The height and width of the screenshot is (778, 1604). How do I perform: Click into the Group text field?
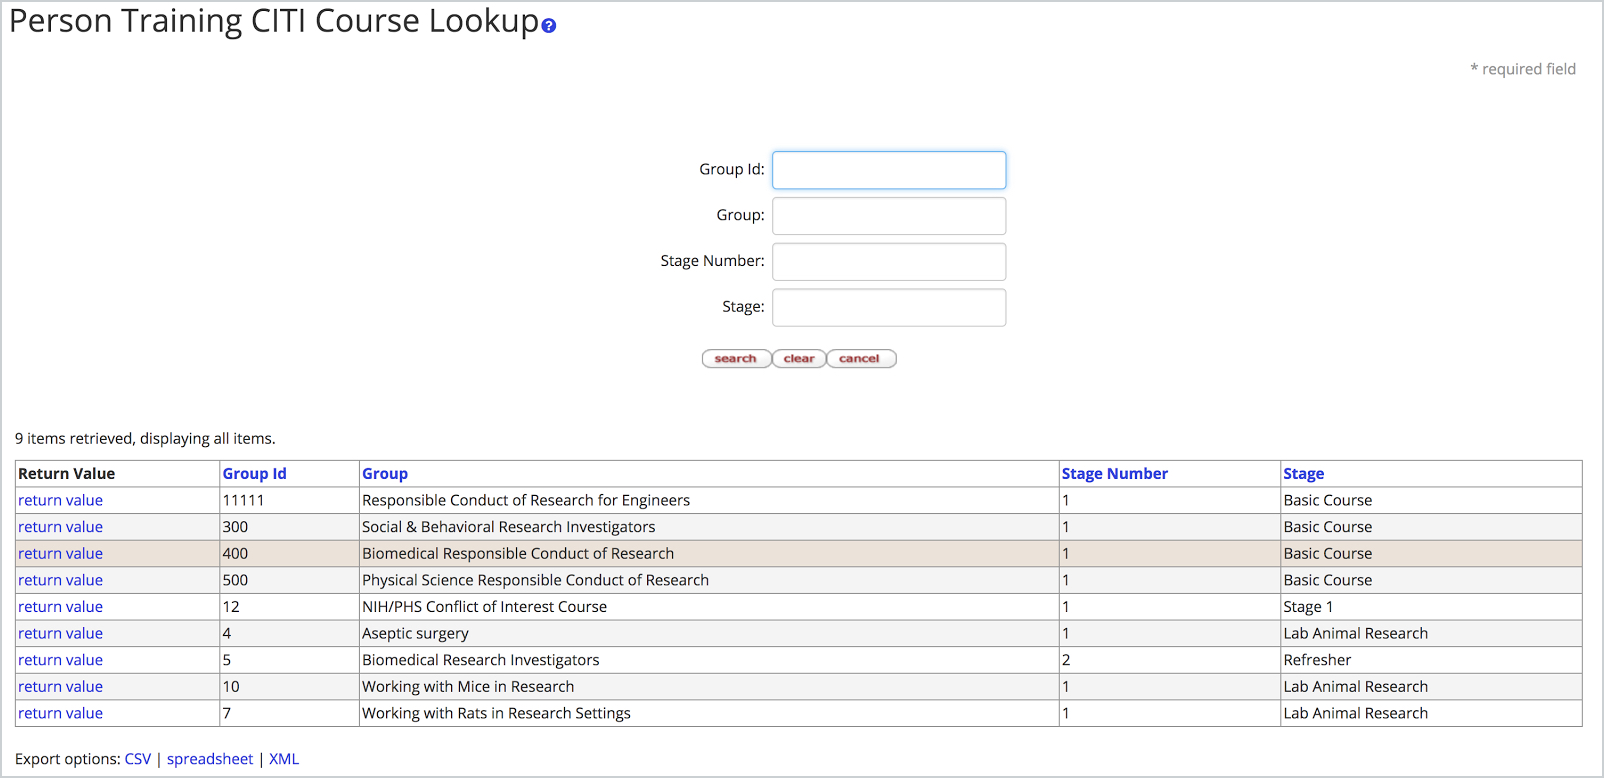point(889,216)
